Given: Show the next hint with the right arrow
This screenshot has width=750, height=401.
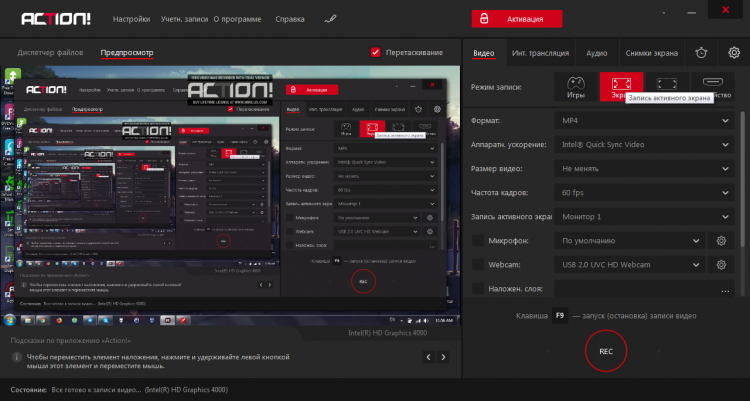Looking at the screenshot, I should 443,357.
